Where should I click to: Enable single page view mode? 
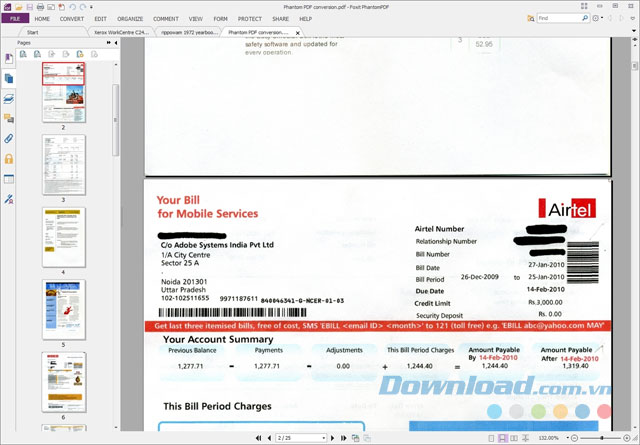491,438
